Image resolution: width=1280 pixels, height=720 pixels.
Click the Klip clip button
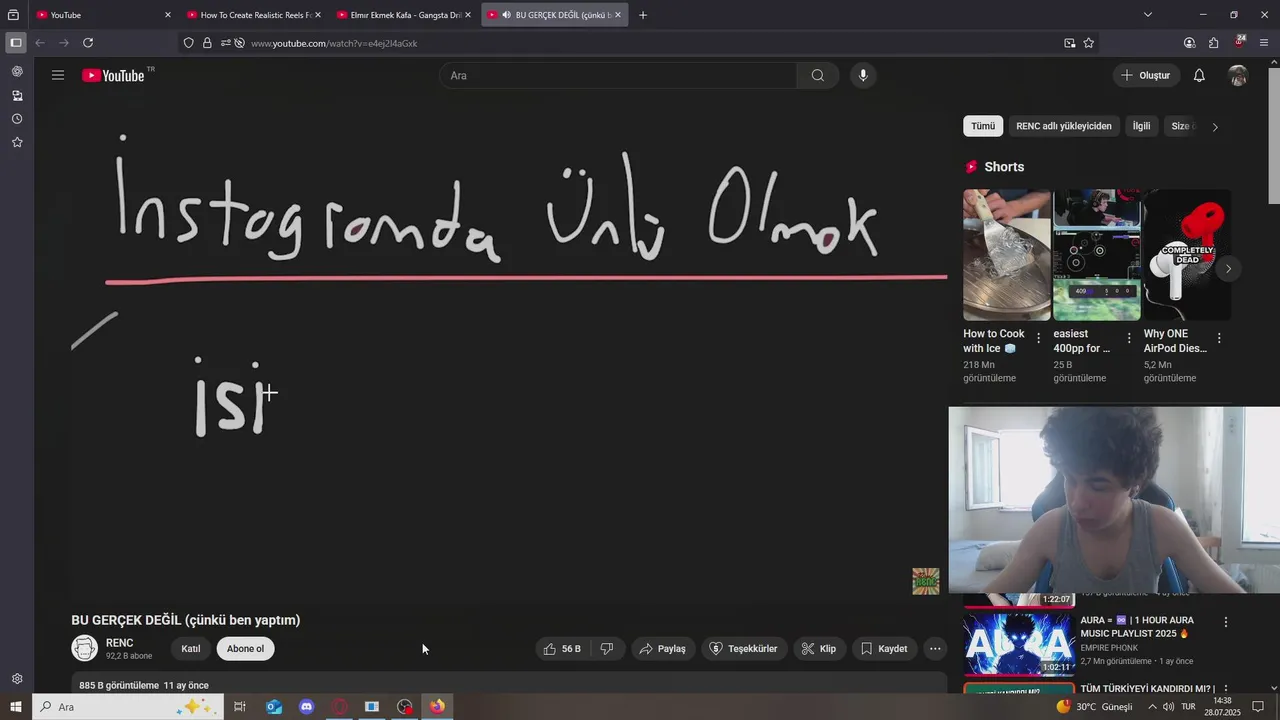(818, 649)
